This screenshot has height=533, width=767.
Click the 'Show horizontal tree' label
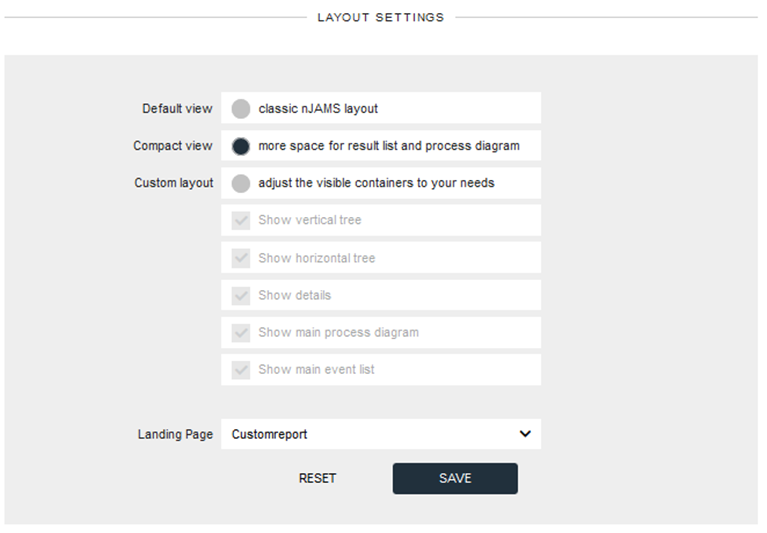point(316,258)
